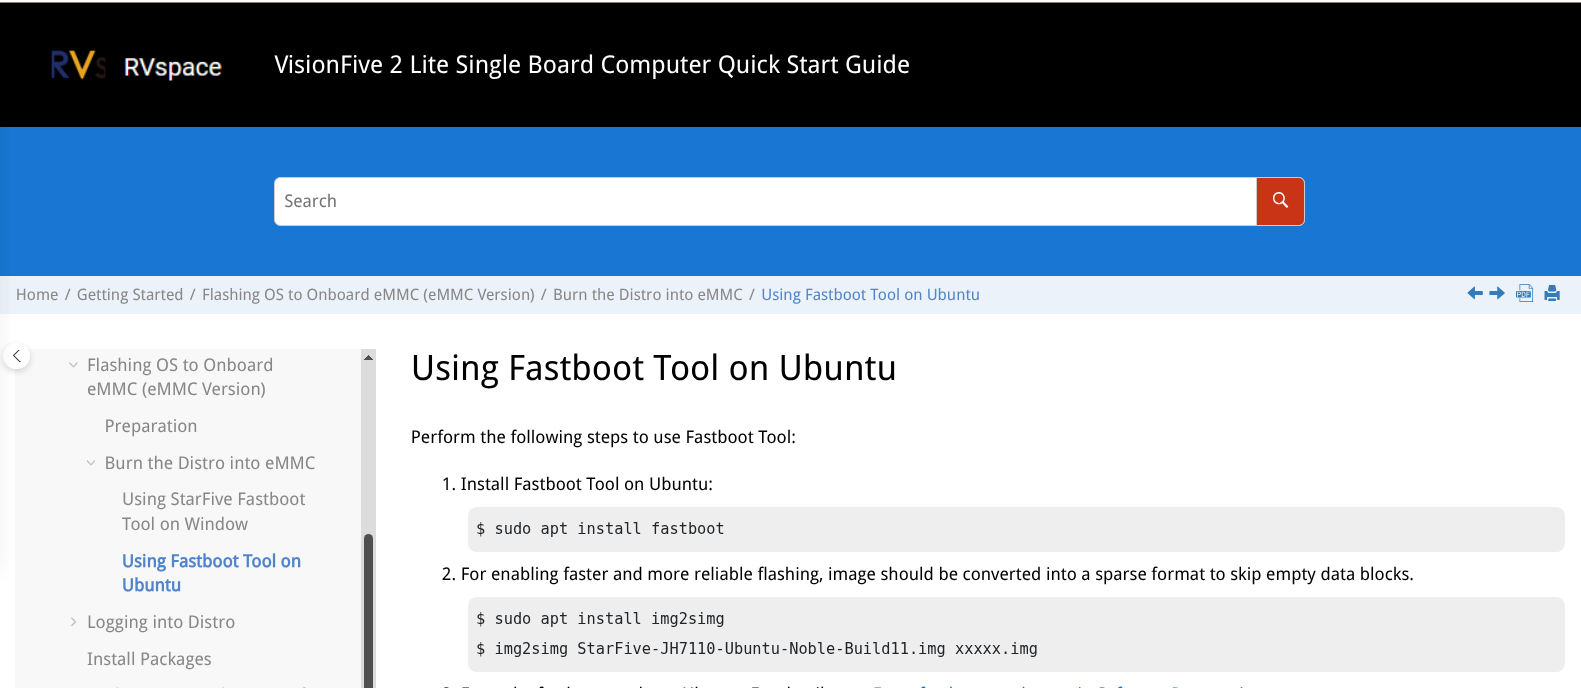The image size is (1581, 688).
Task: Go to the next topic arrow
Action: 1497,293
